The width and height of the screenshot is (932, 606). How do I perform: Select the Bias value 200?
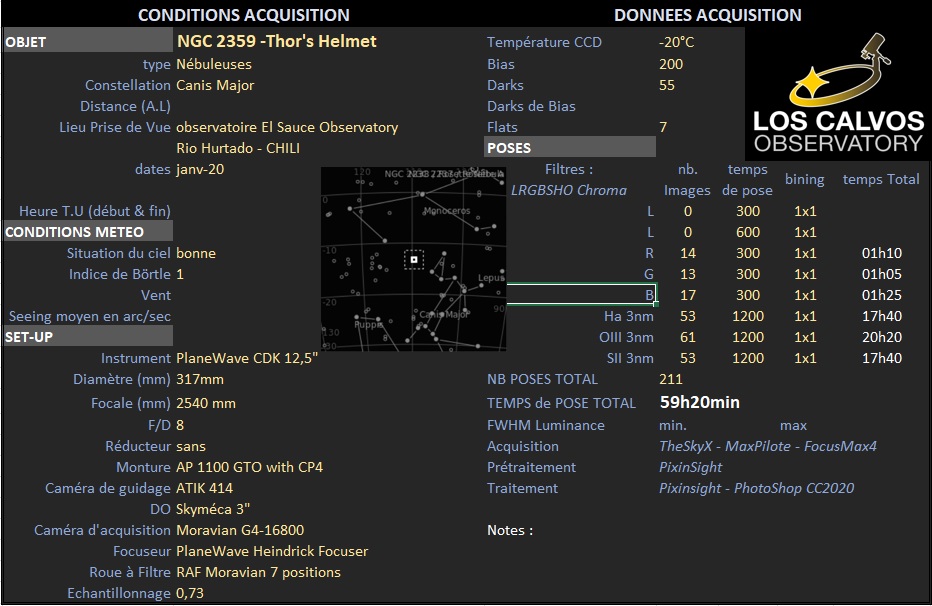[671, 64]
